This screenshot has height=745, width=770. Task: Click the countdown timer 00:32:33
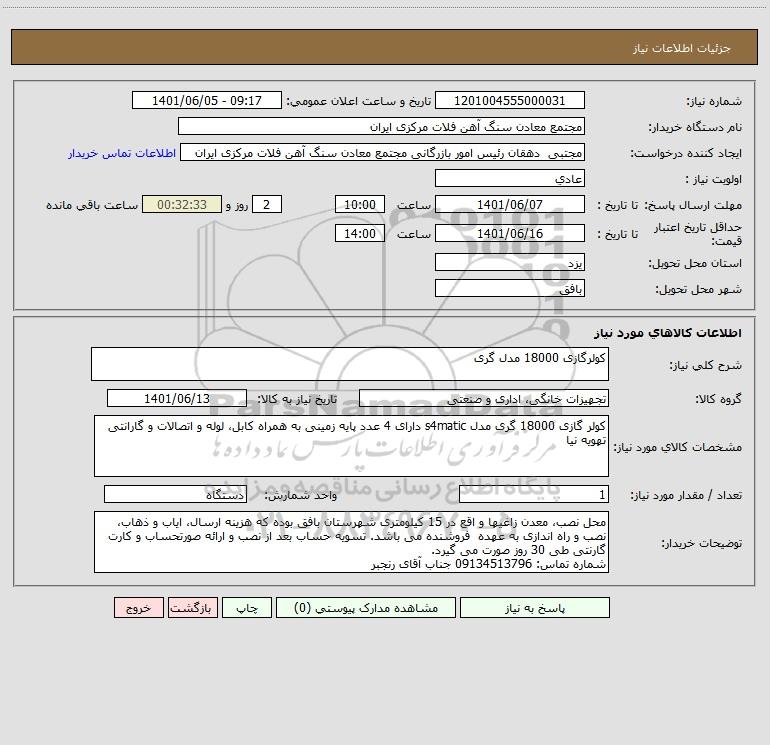coord(182,204)
